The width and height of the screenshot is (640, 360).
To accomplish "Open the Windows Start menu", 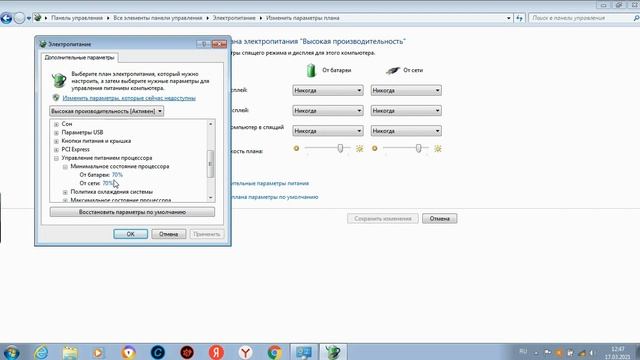I will pos(11,352).
